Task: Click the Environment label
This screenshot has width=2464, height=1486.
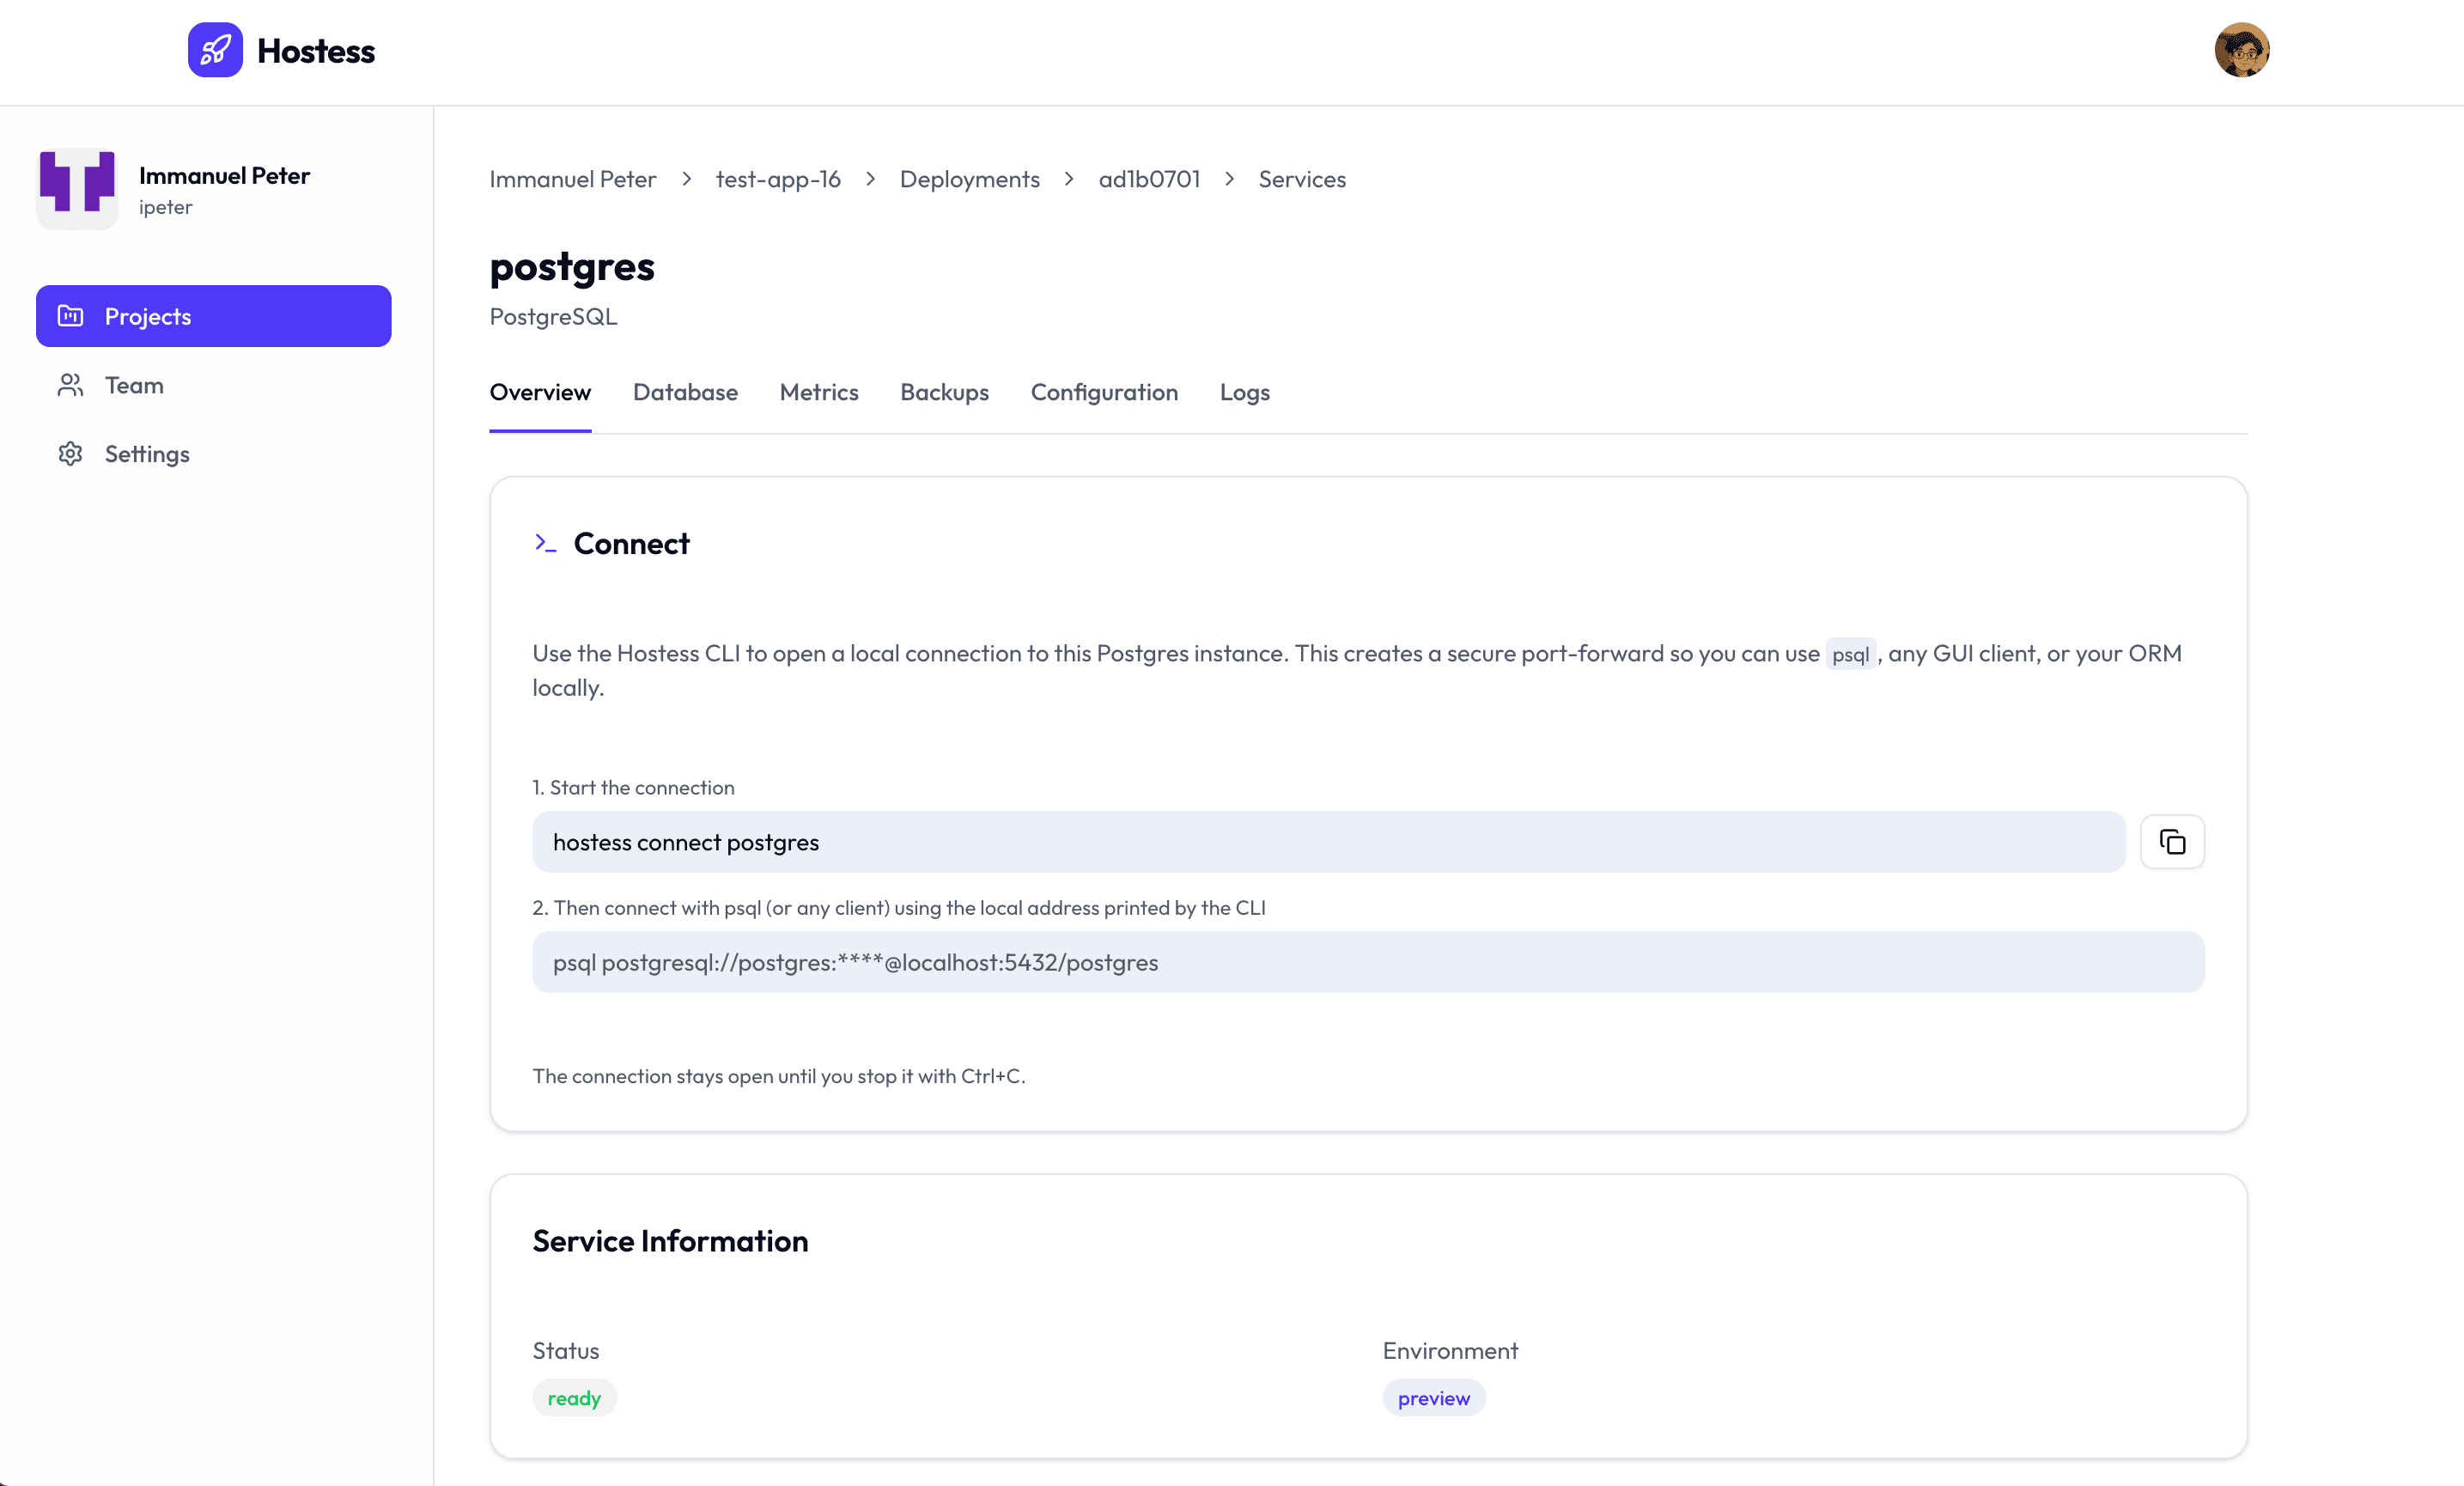Action: coord(1450,1351)
